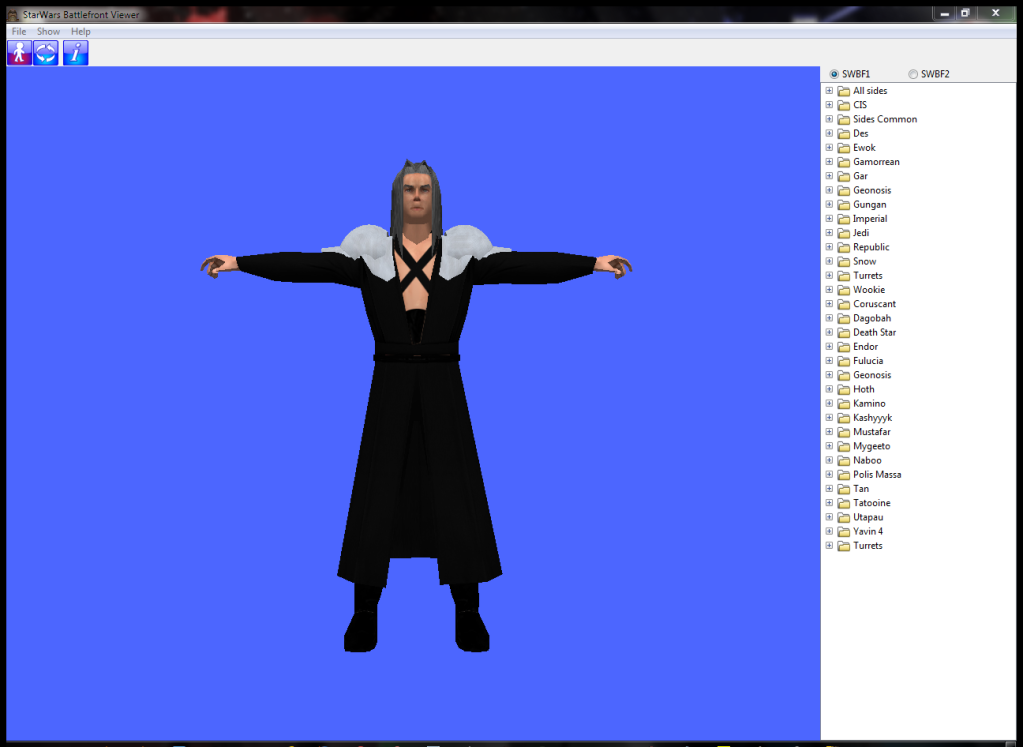The width and height of the screenshot is (1023, 747).
Task: Expand the Sides Common node
Action: 829,119
